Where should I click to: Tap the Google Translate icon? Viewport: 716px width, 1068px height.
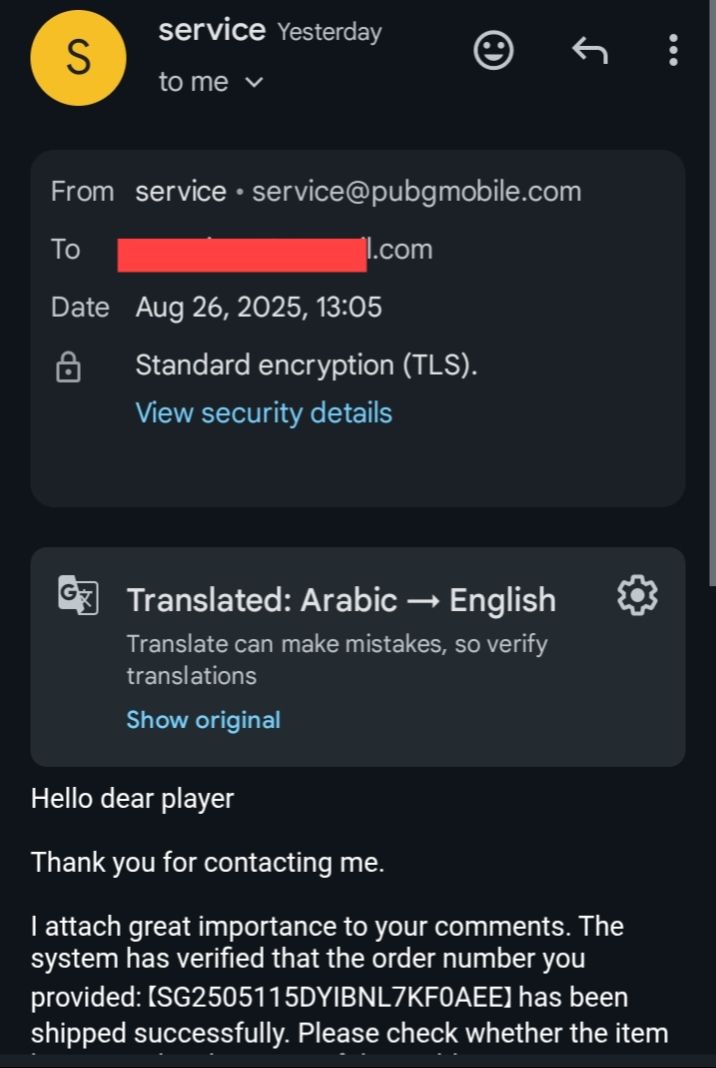[x=78, y=596]
